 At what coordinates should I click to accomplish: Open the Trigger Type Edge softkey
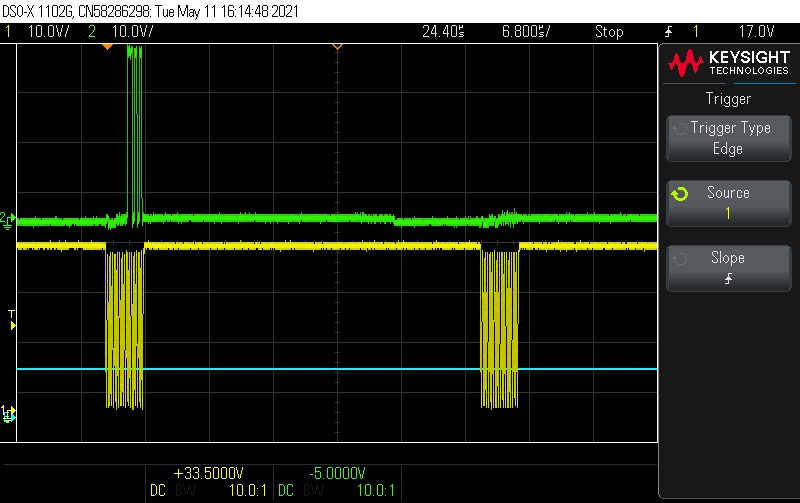[x=729, y=138]
